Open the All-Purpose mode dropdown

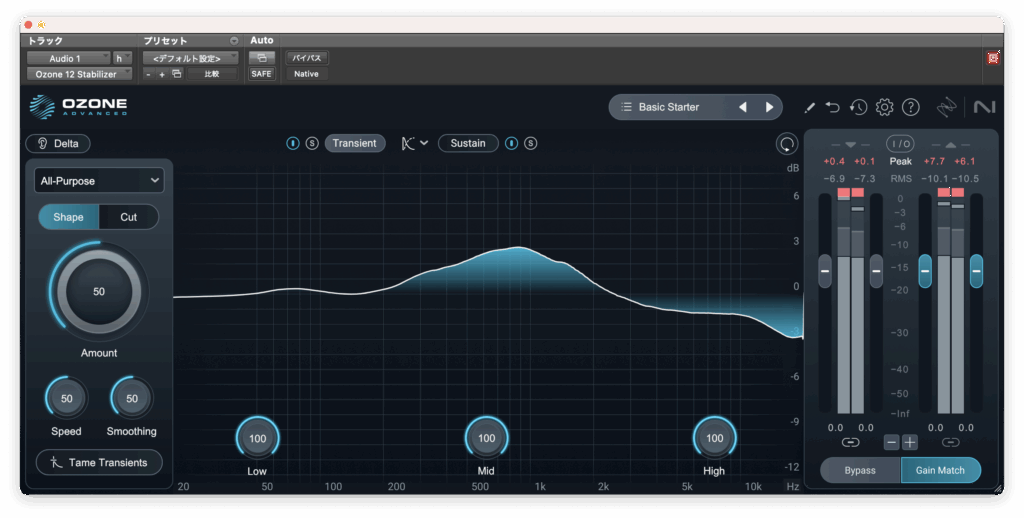(x=98, y=180)
